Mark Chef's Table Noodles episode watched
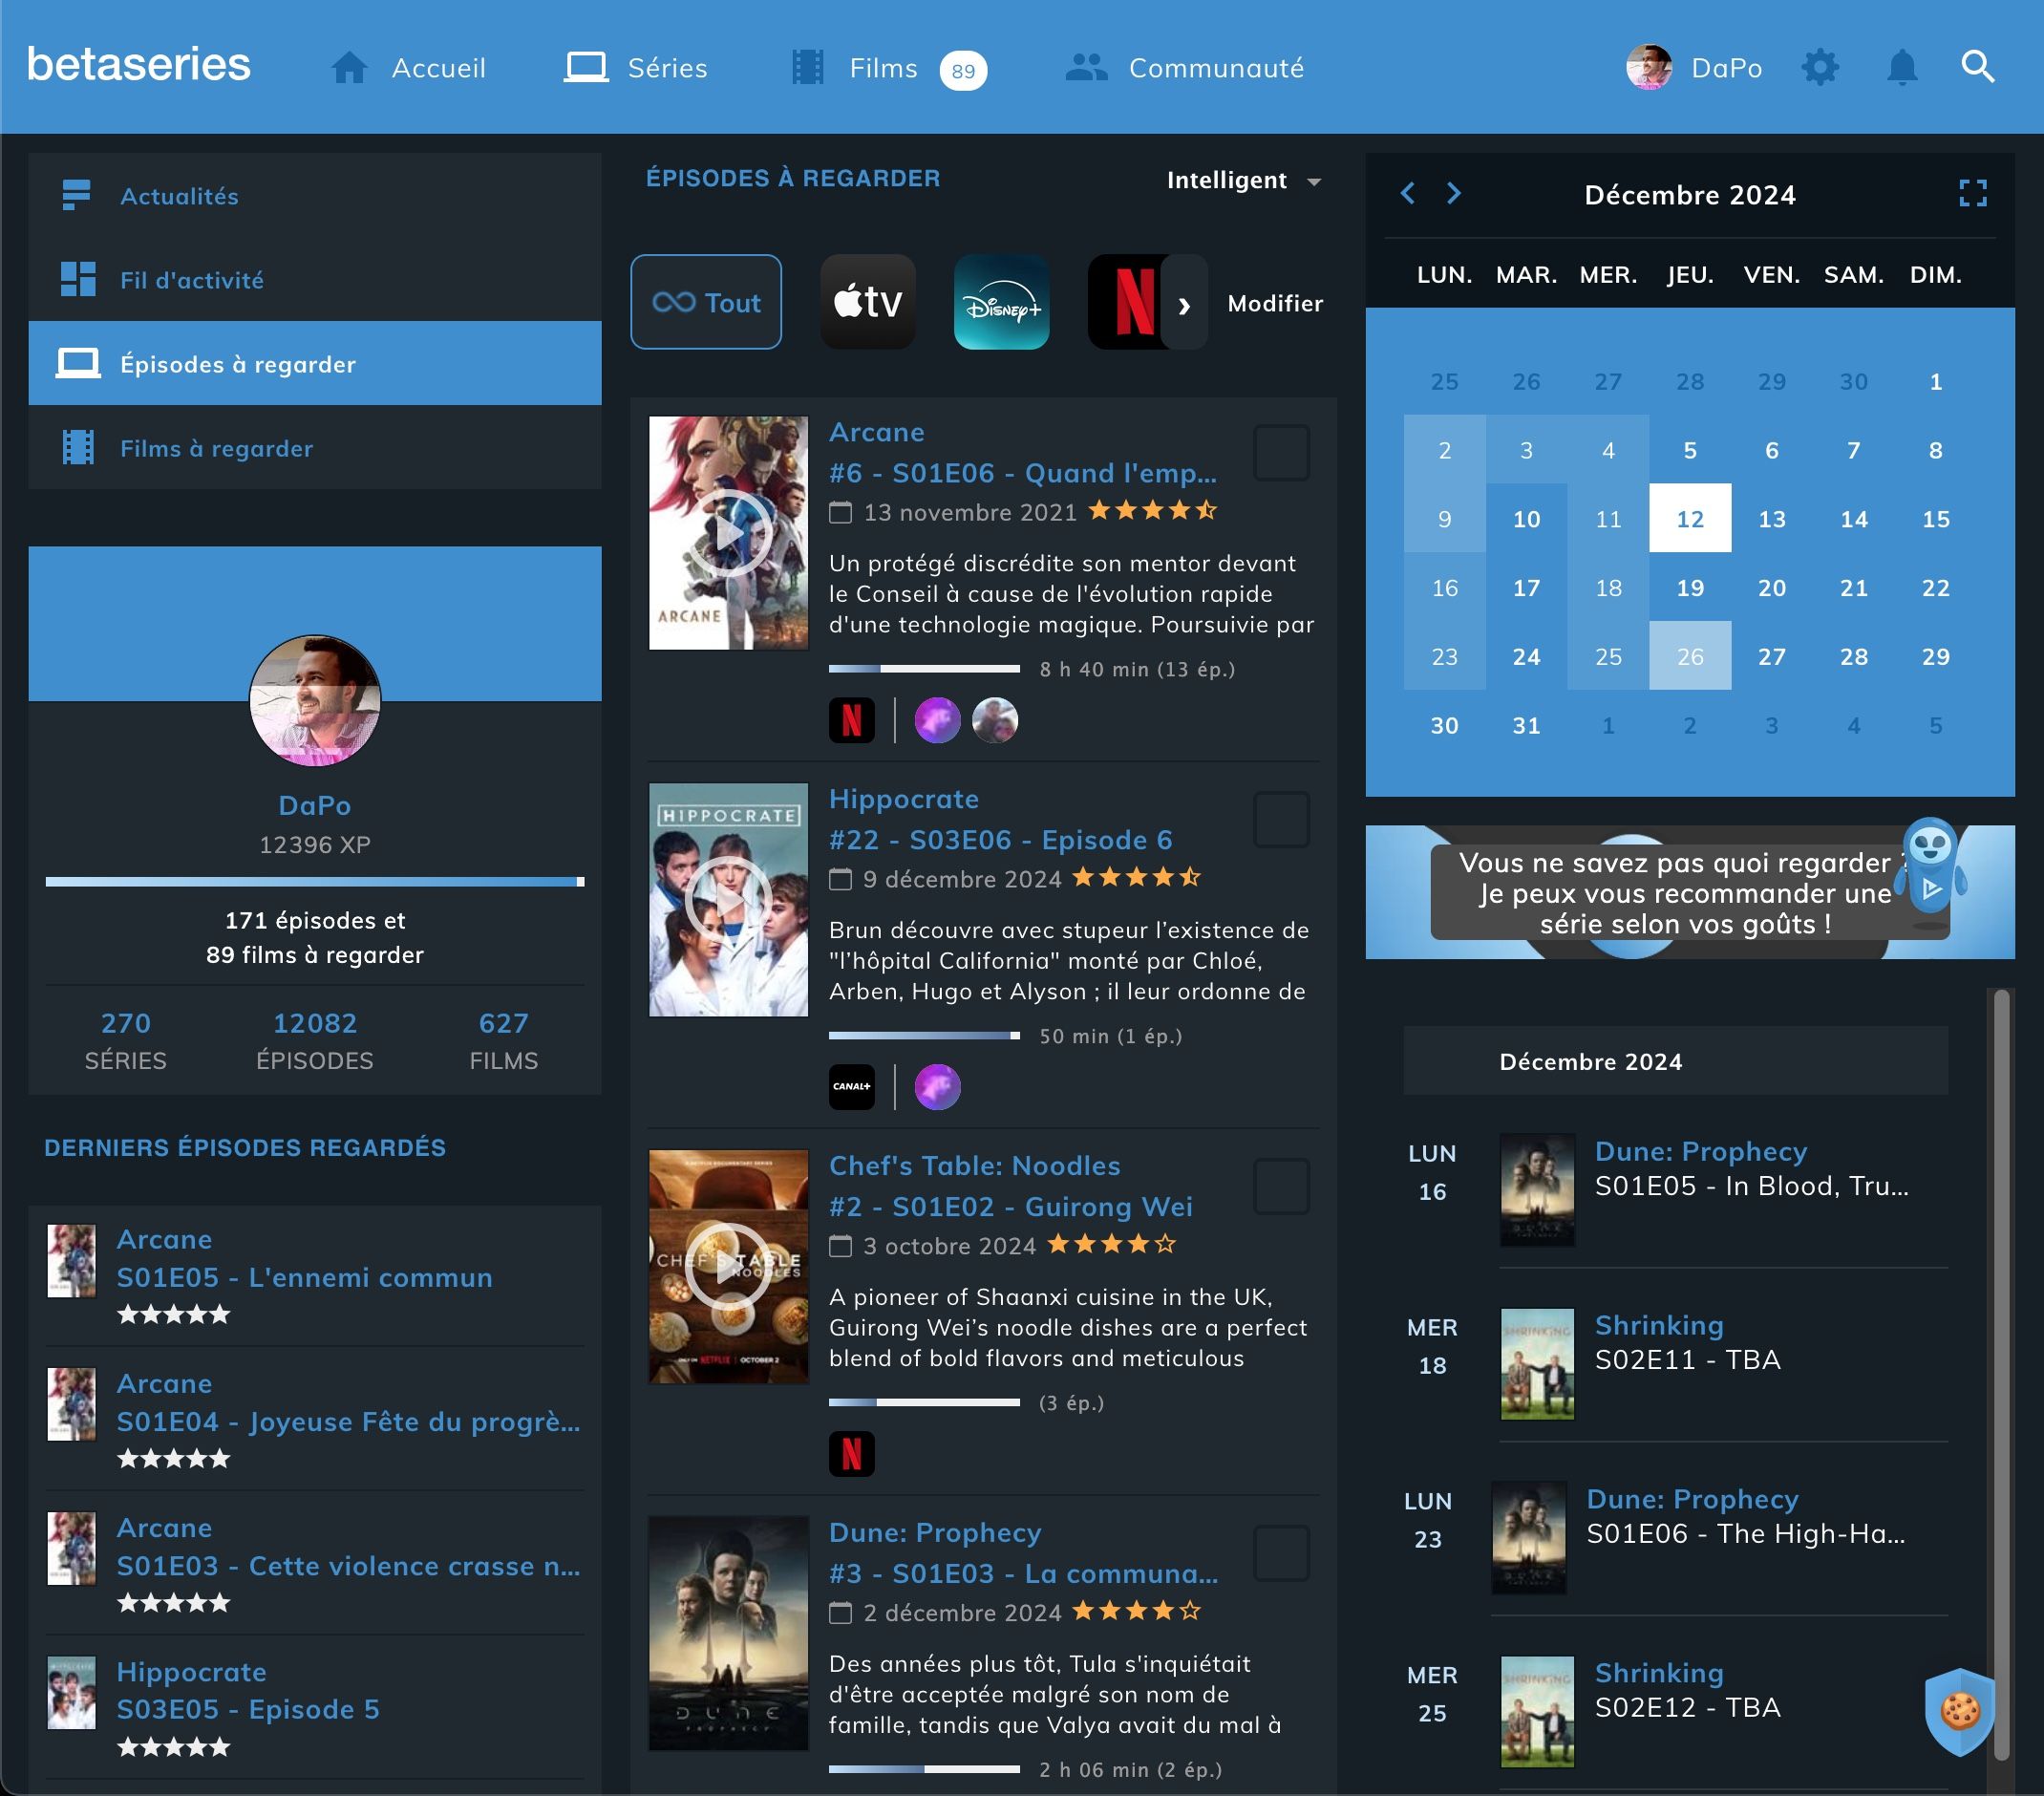2044x1796 pixels. [x=1281, y=1187]
